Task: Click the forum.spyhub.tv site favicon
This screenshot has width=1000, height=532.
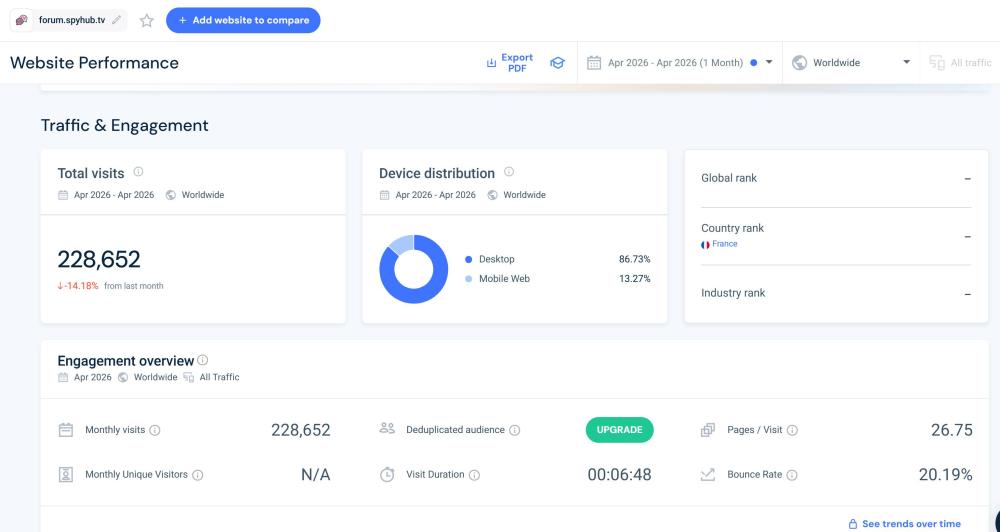Action: coord(22,20)
